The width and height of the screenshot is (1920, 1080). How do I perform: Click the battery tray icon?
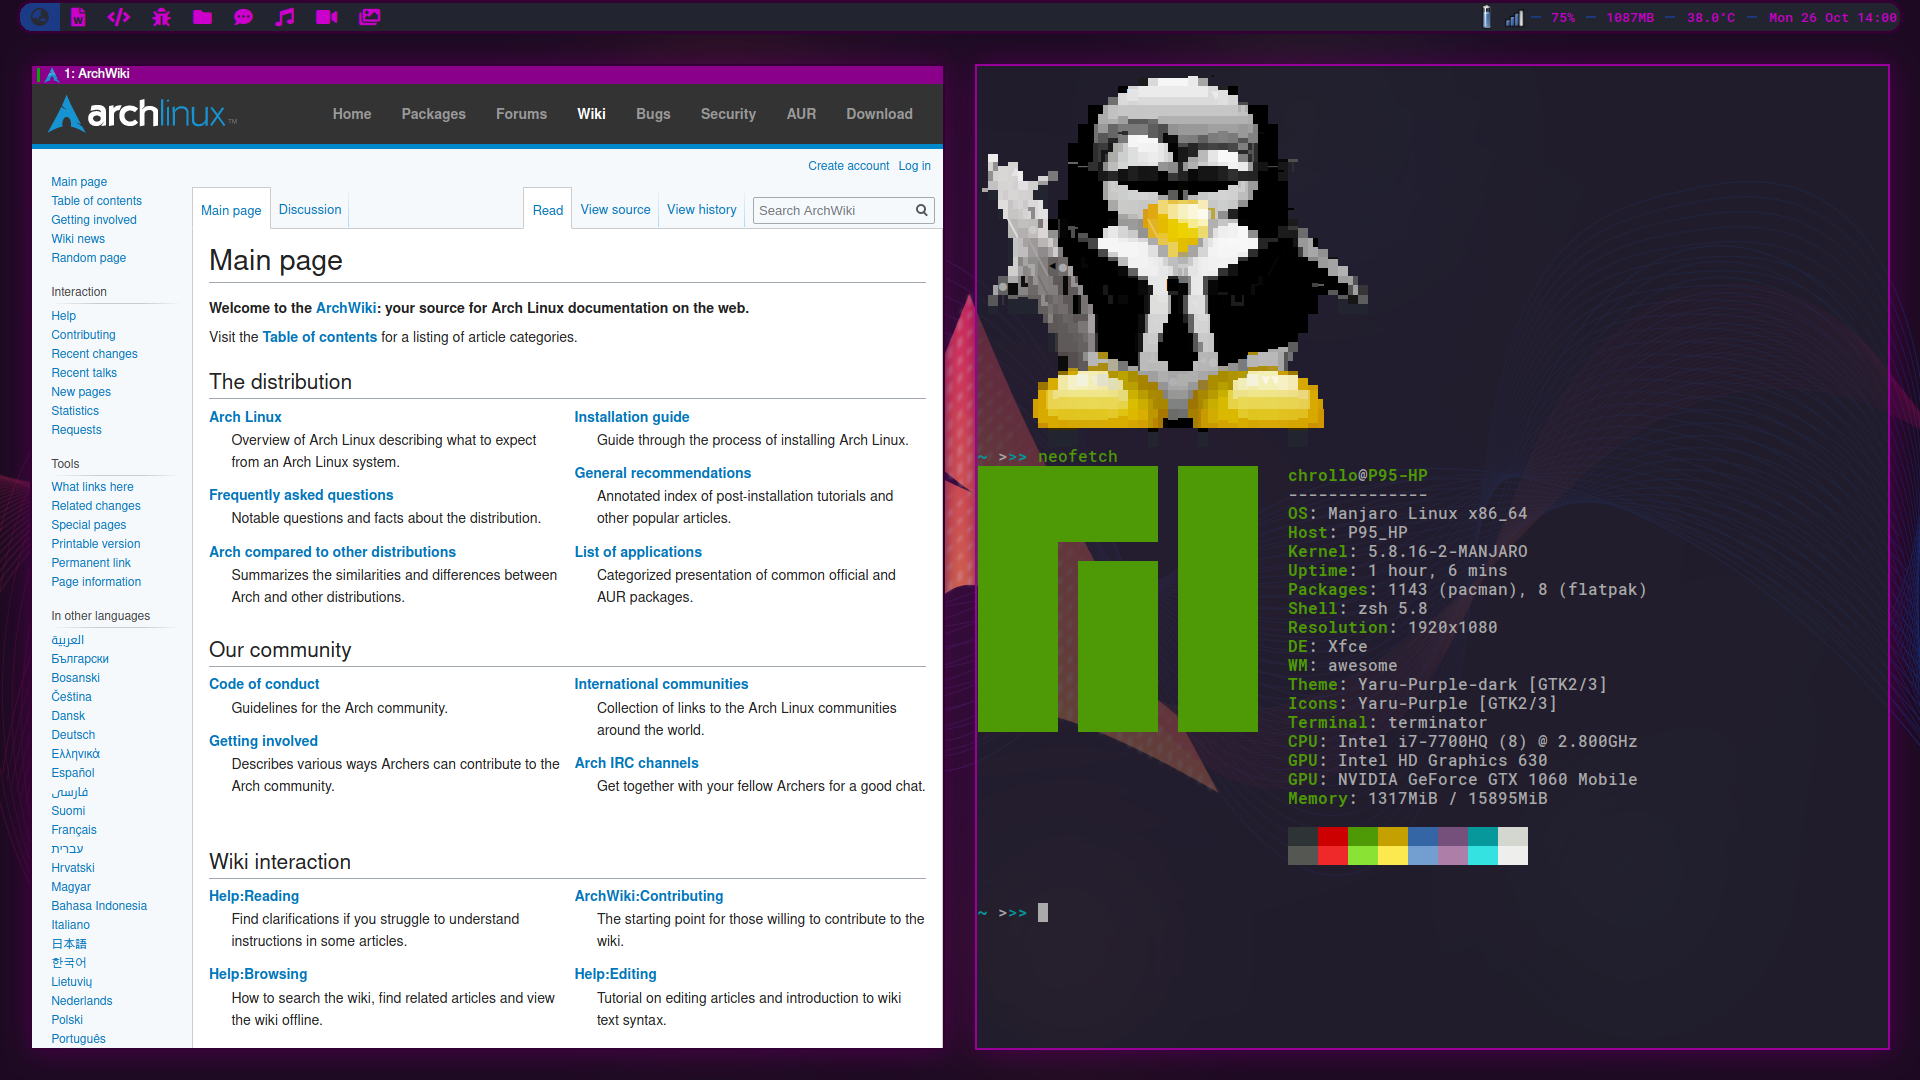click(x=1486, y=17)
